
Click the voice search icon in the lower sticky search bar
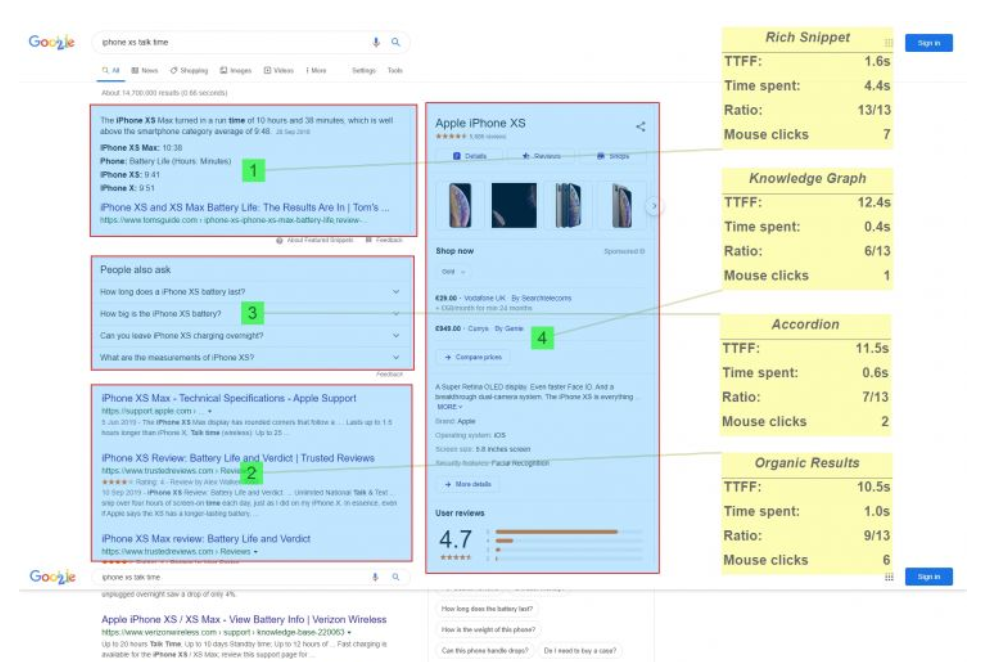point(375,577)
